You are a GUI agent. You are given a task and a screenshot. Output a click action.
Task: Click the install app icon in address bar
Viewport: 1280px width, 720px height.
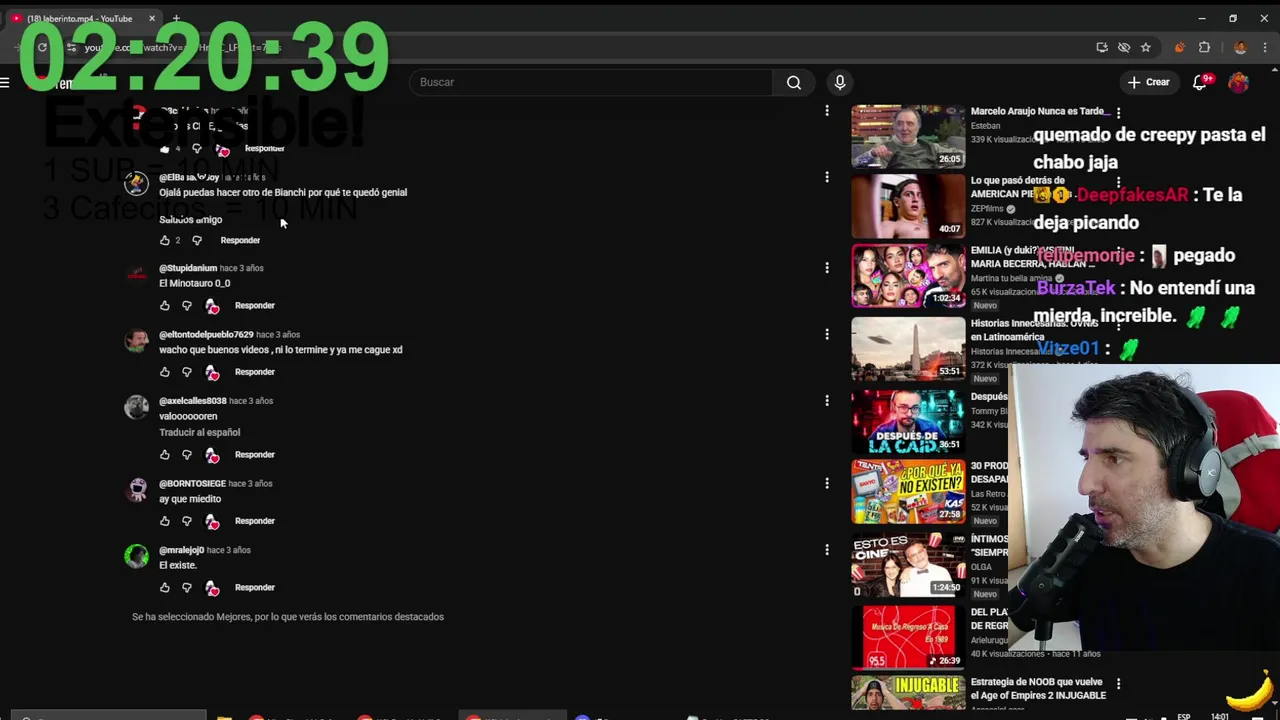tap(1102, 47)
